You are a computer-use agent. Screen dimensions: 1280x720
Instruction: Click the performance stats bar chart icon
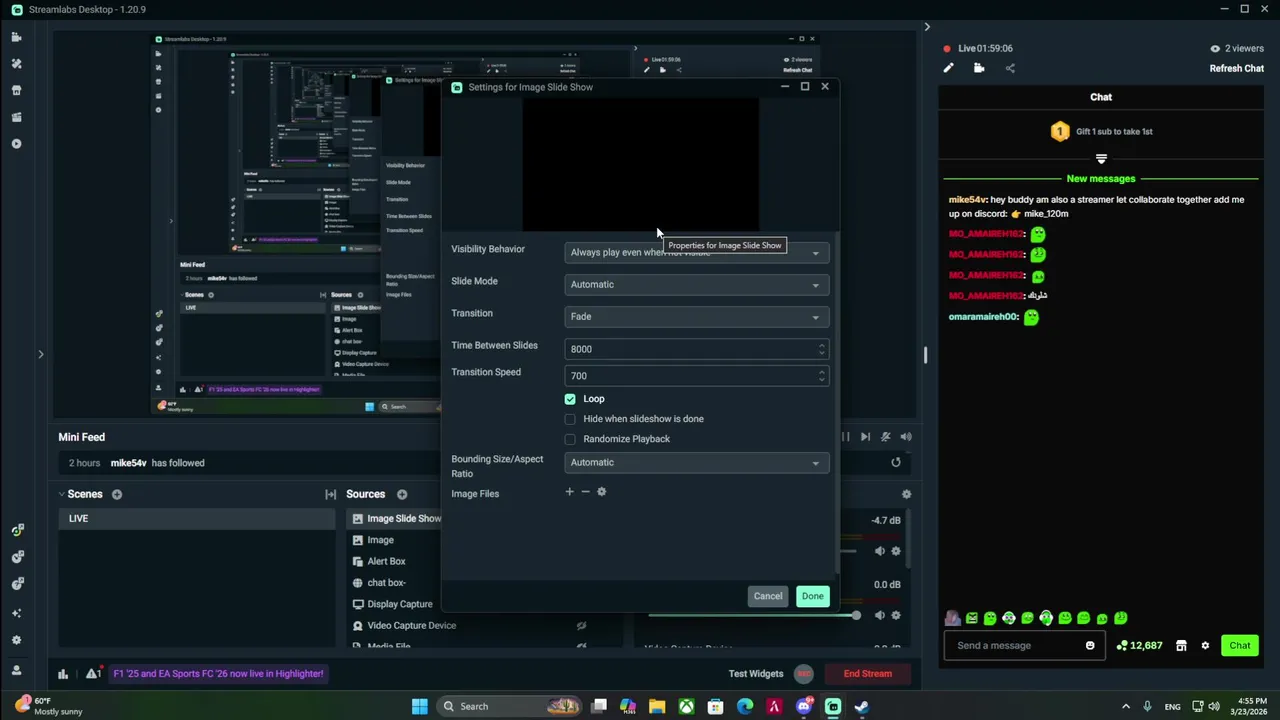click(x=63, y=674)
